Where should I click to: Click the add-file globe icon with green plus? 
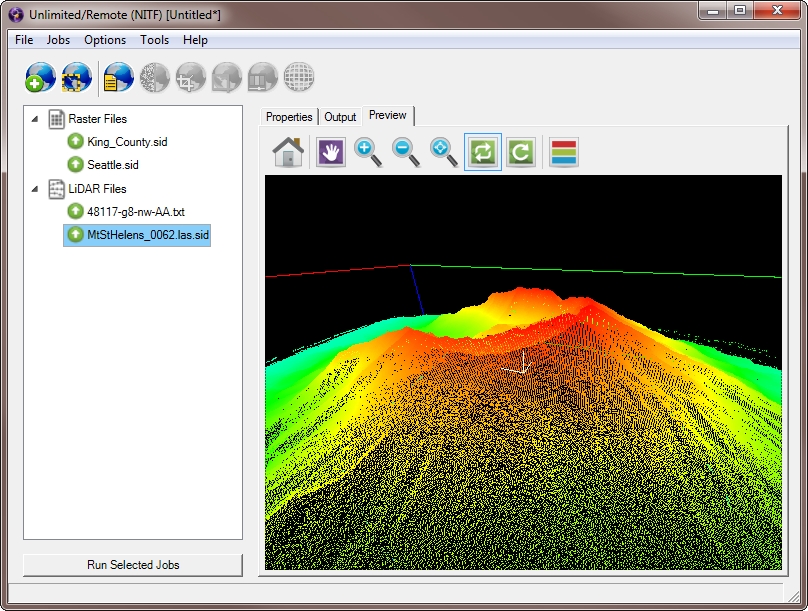point(40,77)
